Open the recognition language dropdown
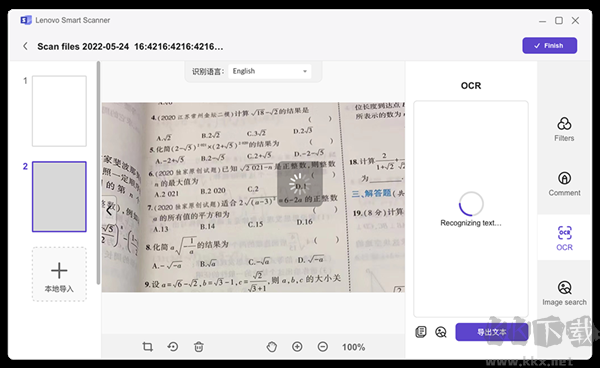 pos(270,71)
